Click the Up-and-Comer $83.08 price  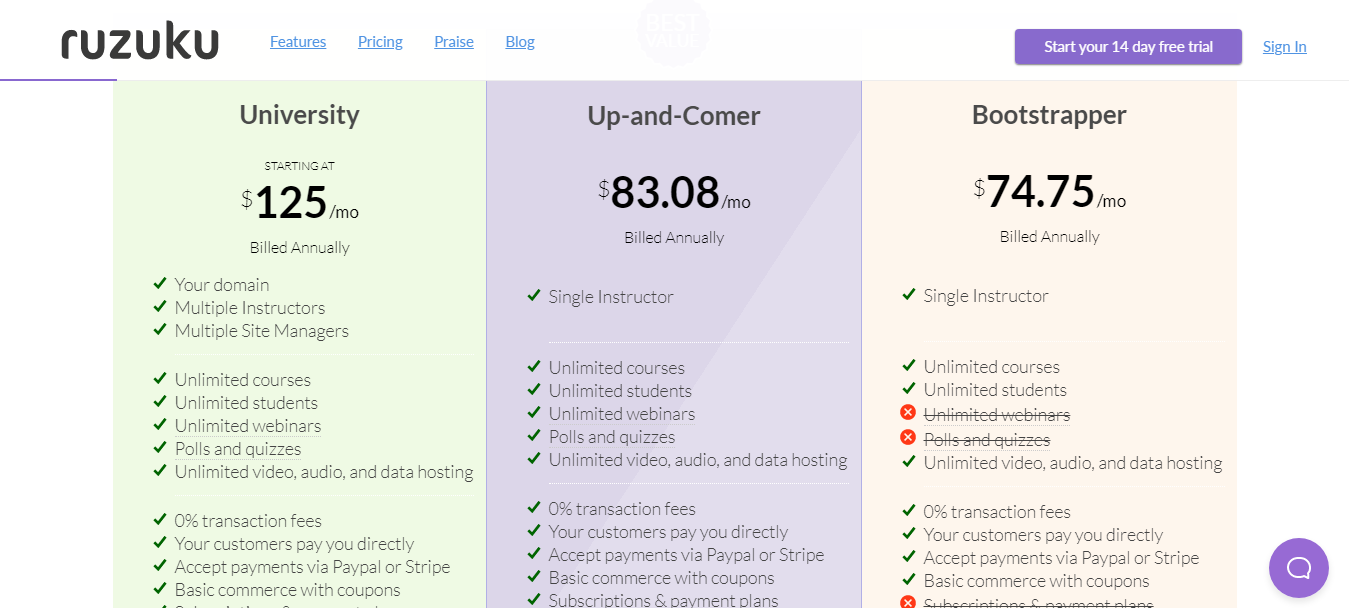665,193
